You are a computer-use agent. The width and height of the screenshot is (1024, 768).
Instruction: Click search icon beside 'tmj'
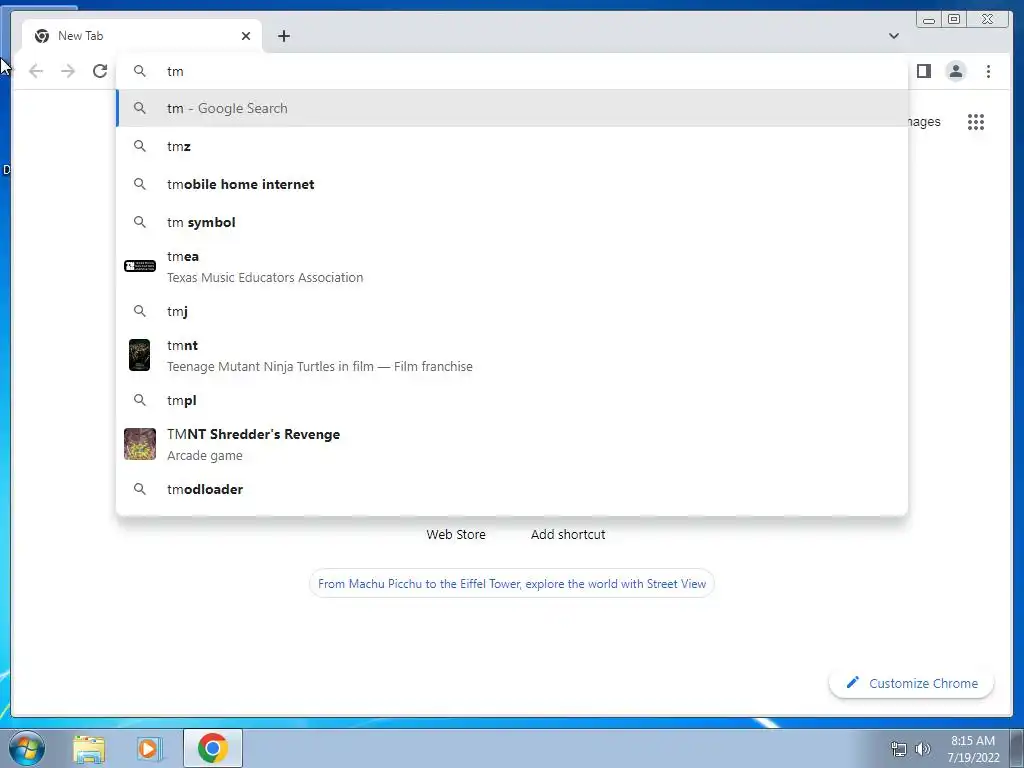tap(140, 311)
